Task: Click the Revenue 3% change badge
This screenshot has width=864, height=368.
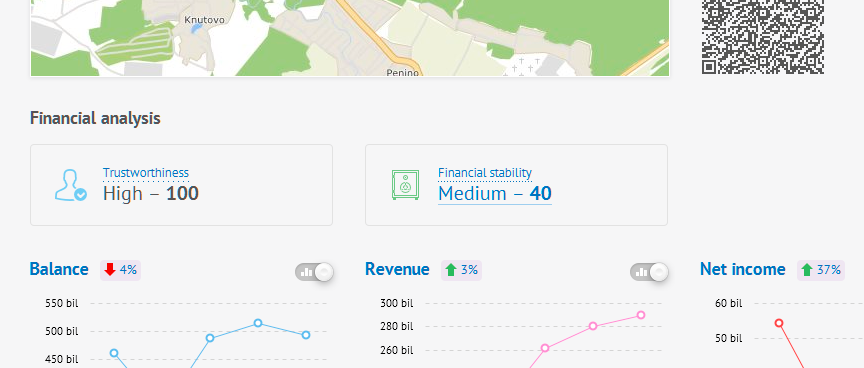Action: 461,270
